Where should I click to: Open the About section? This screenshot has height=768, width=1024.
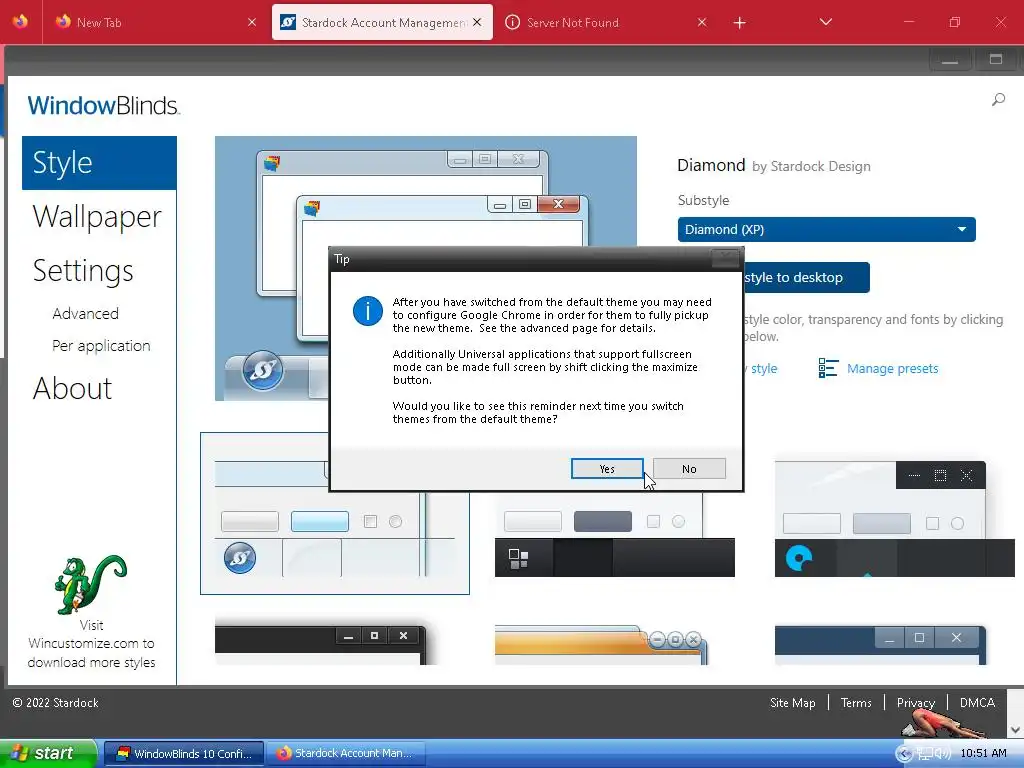point(72,389)
